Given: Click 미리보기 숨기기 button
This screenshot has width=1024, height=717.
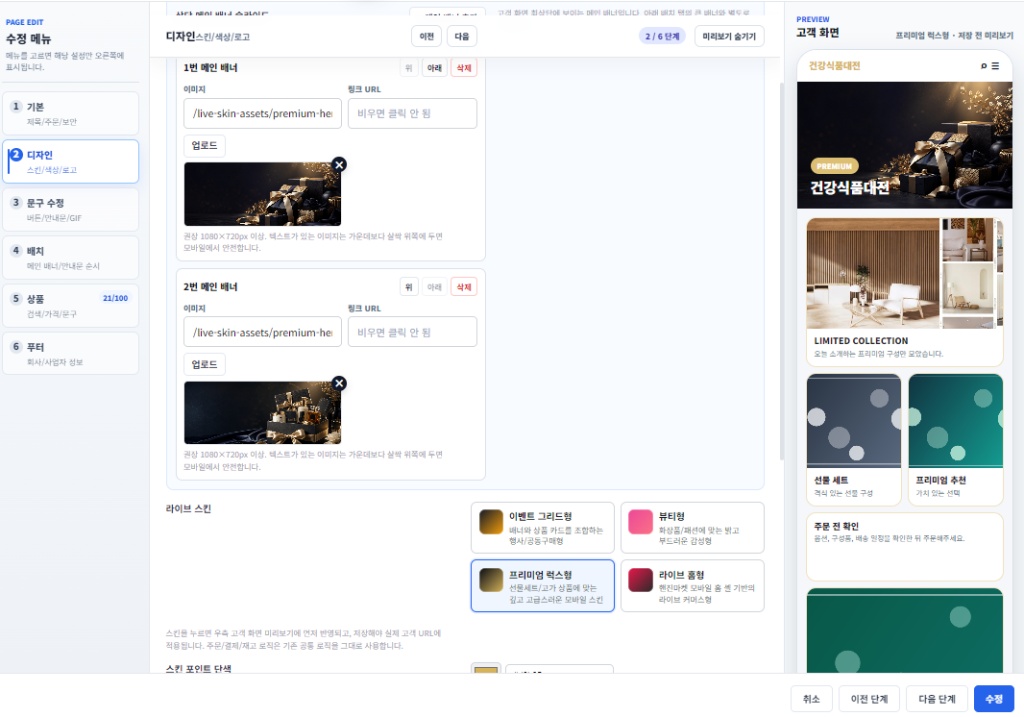Looking at the screenshot, I should click(x=729, y=37).
